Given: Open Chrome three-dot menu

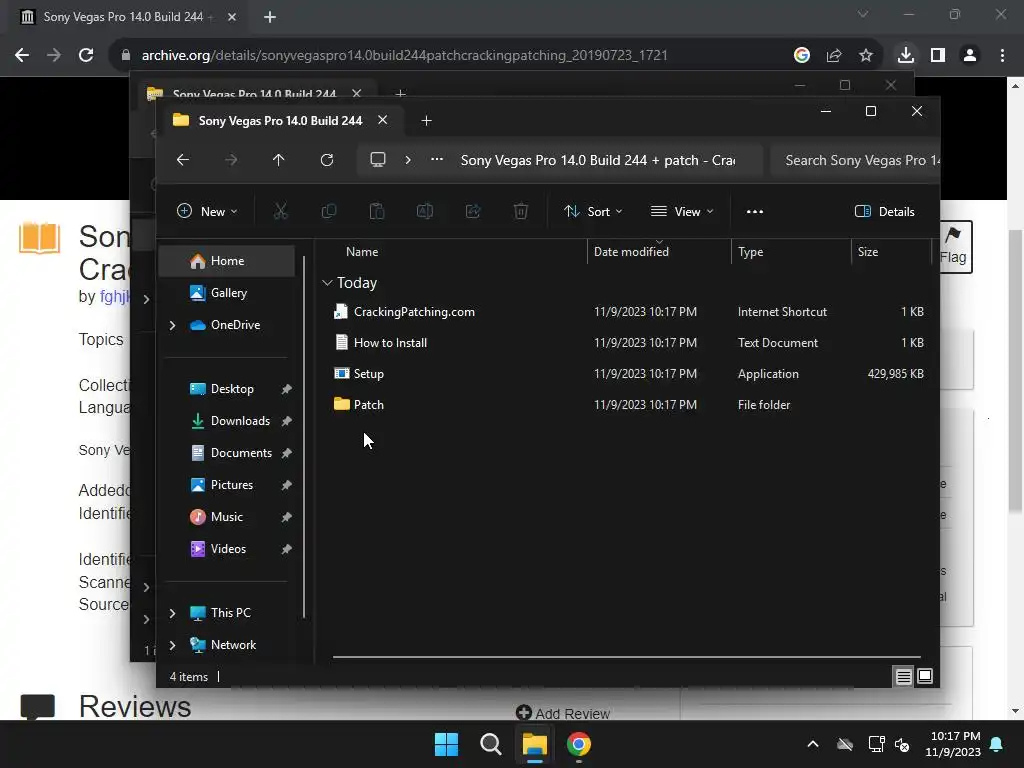Looking at the screenshot, I should 1002,55.
